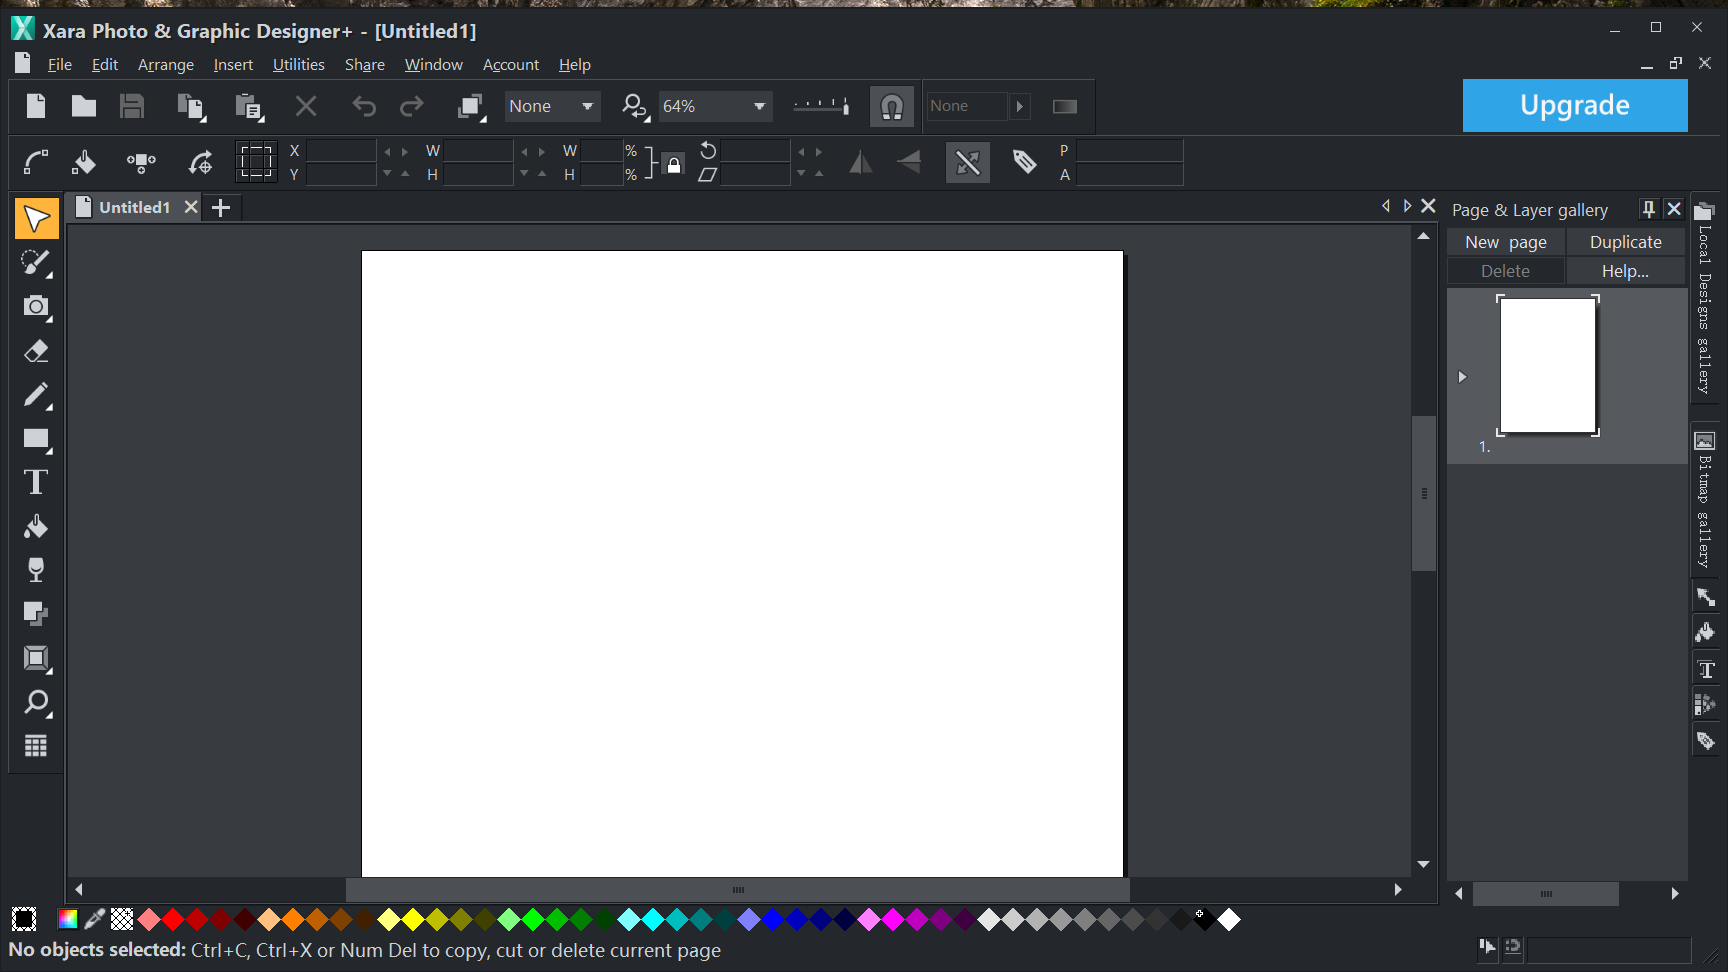Toggle the pin on Page & Layer gallery
The width and height of the screenshot is (1728, 972).
1648,209
